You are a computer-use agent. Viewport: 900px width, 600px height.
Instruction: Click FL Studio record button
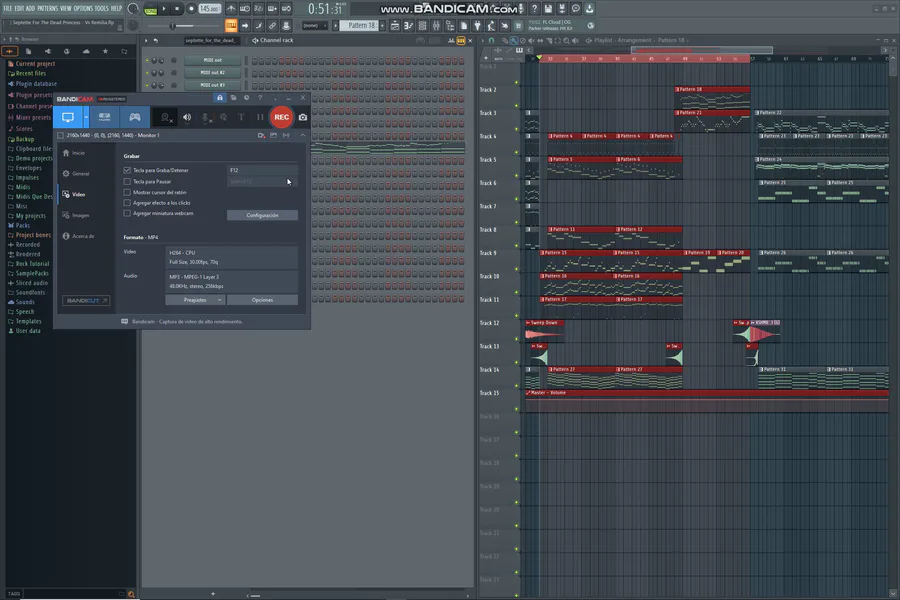coord(191,9)
